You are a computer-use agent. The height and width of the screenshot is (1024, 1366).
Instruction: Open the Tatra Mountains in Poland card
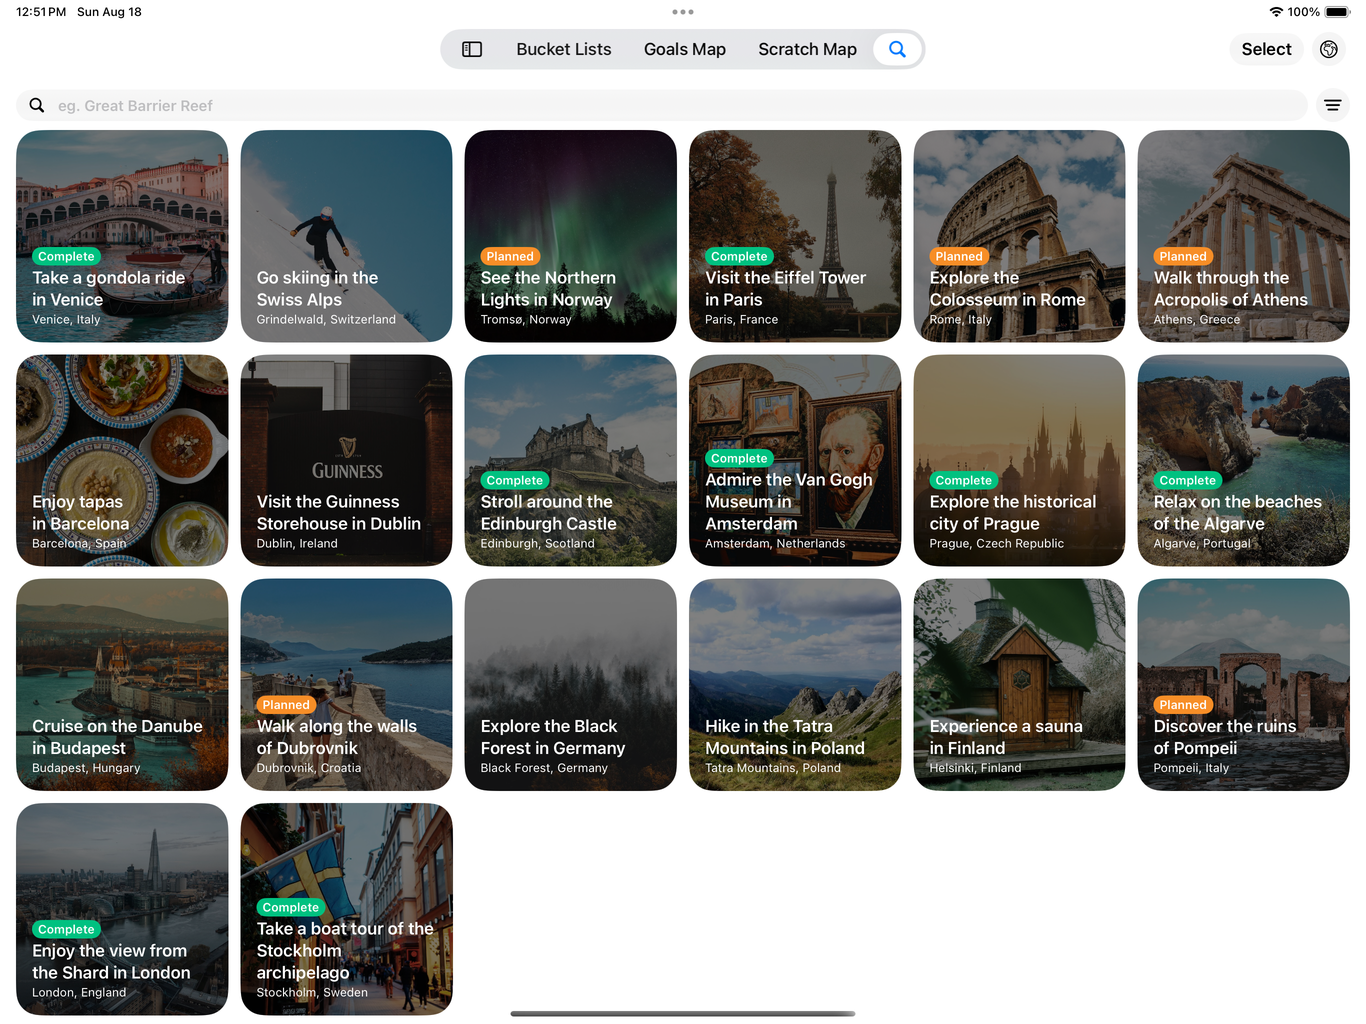click(795, 685)
